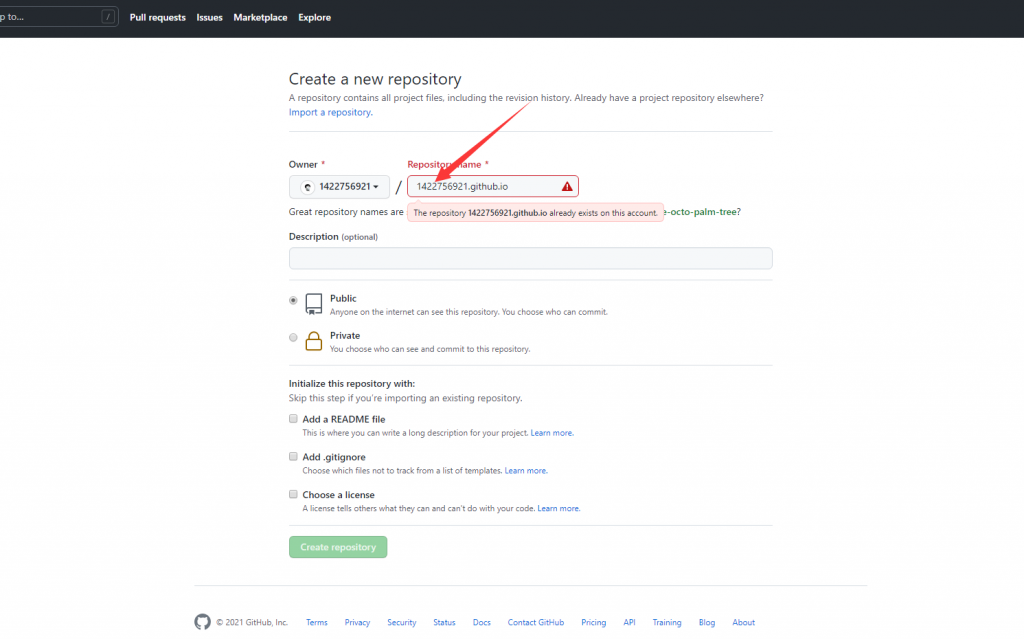Screen dimensions: 1024x639
Task: Follow the Import a repository link
Action: coord(330,112)
